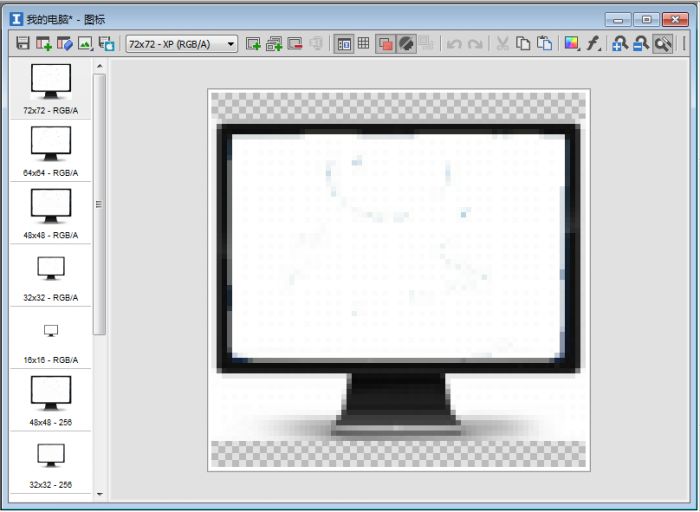Open the color adjustments tool

click(572, 43)
